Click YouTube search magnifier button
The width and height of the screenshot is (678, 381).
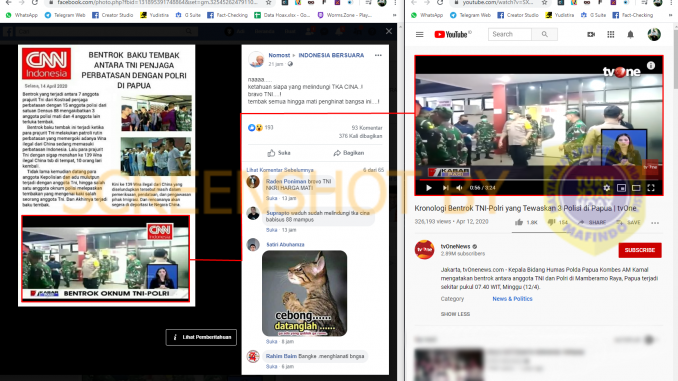point(544,34)
